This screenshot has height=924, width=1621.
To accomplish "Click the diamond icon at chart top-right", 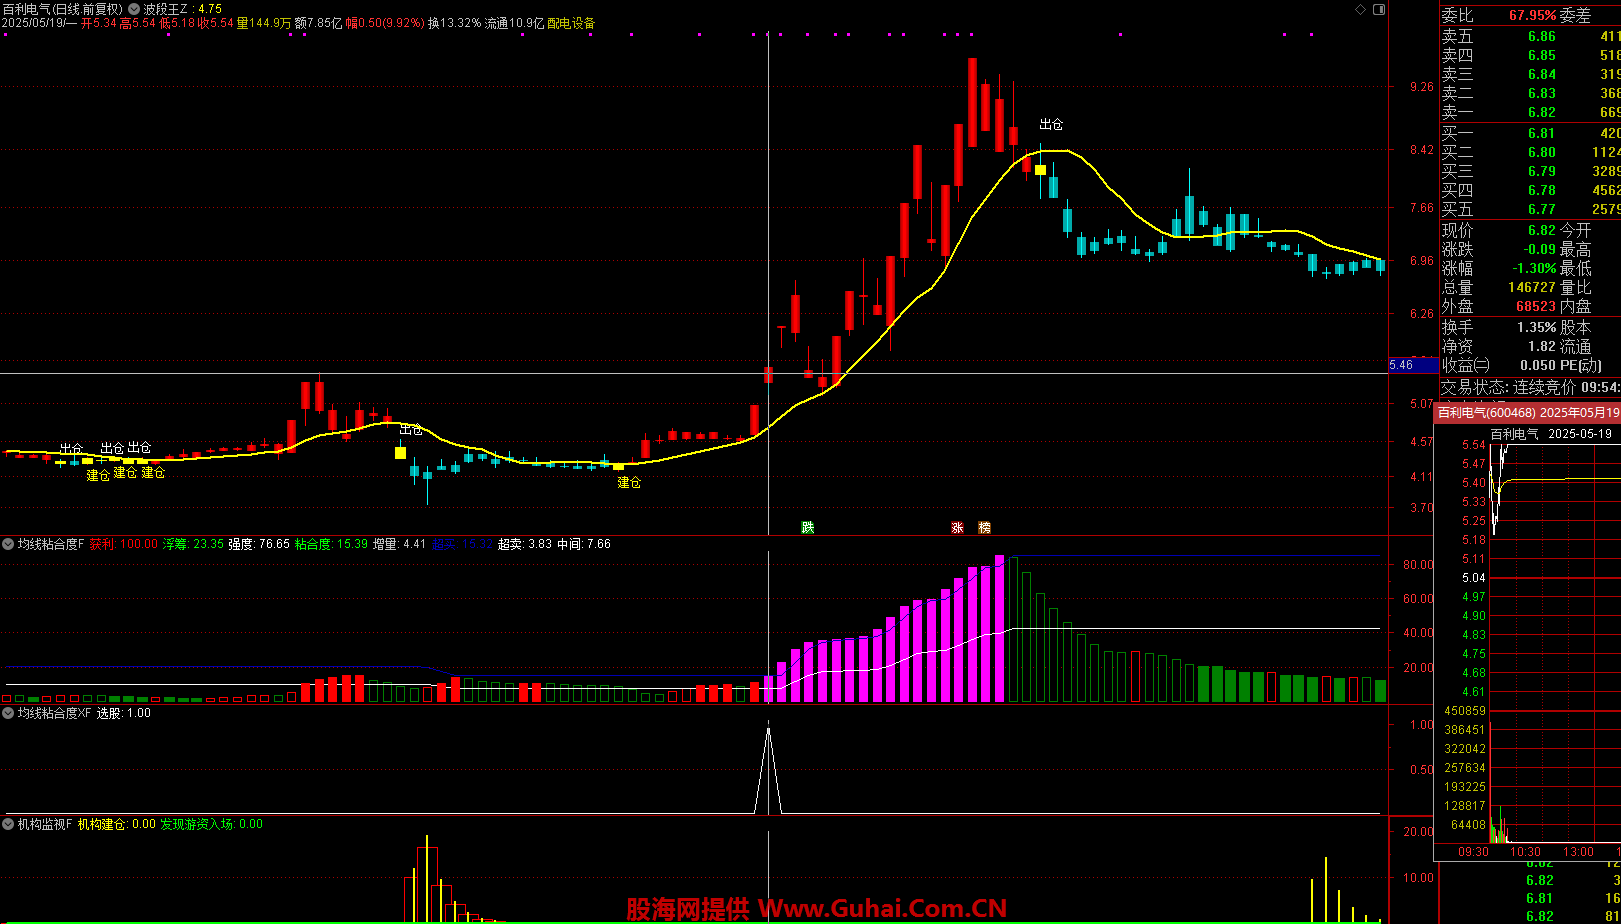I will coord(1359,9).
